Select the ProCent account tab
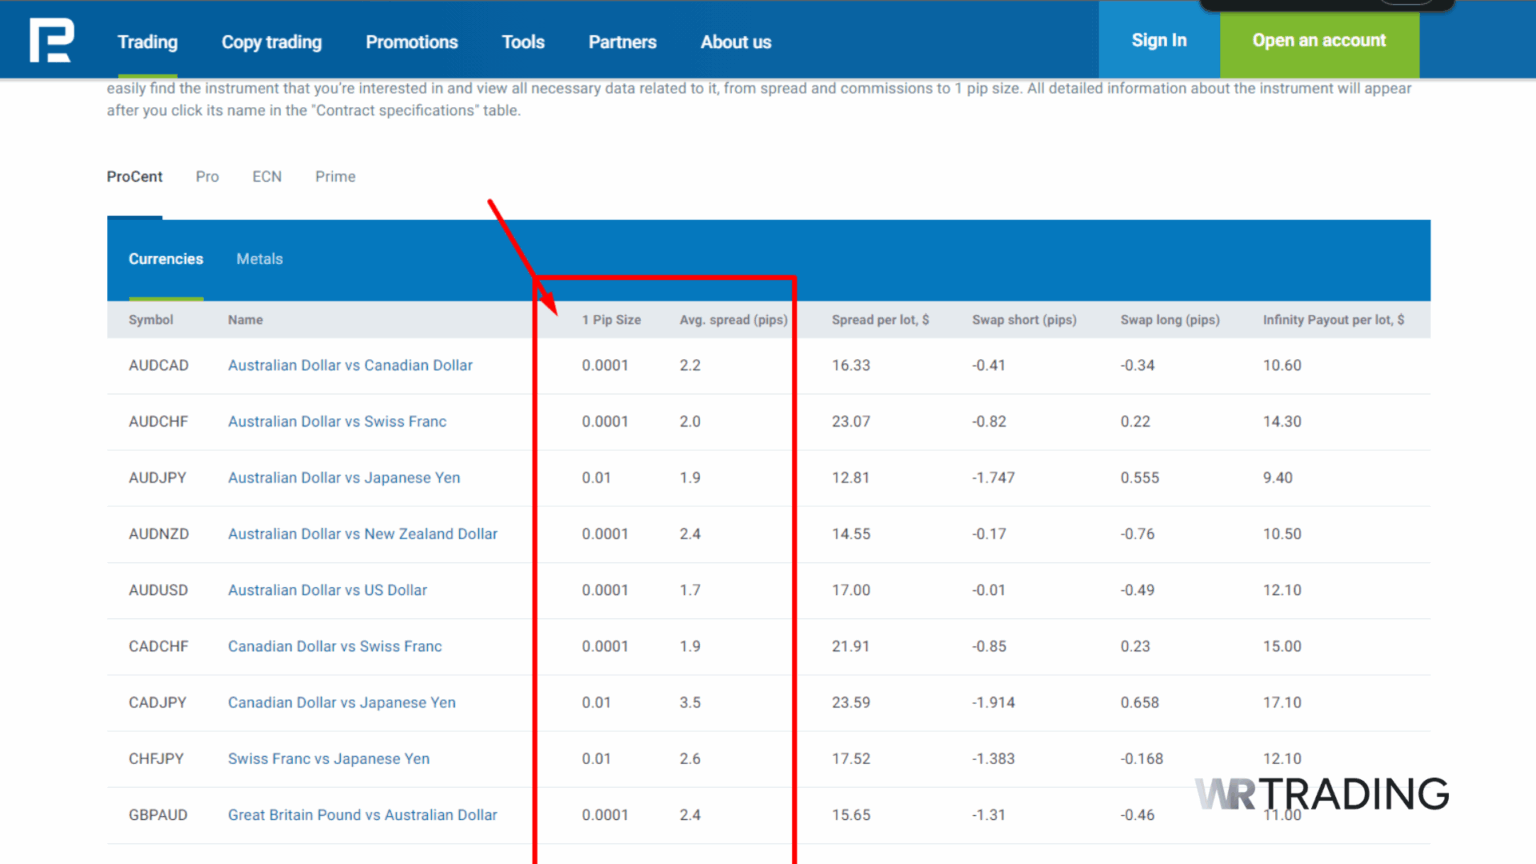This screenshot has width=1536, height=864. click(x=134, y=176)
